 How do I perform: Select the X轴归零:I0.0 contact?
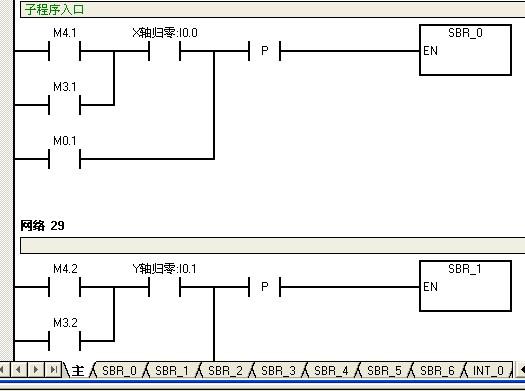(164, 51)
